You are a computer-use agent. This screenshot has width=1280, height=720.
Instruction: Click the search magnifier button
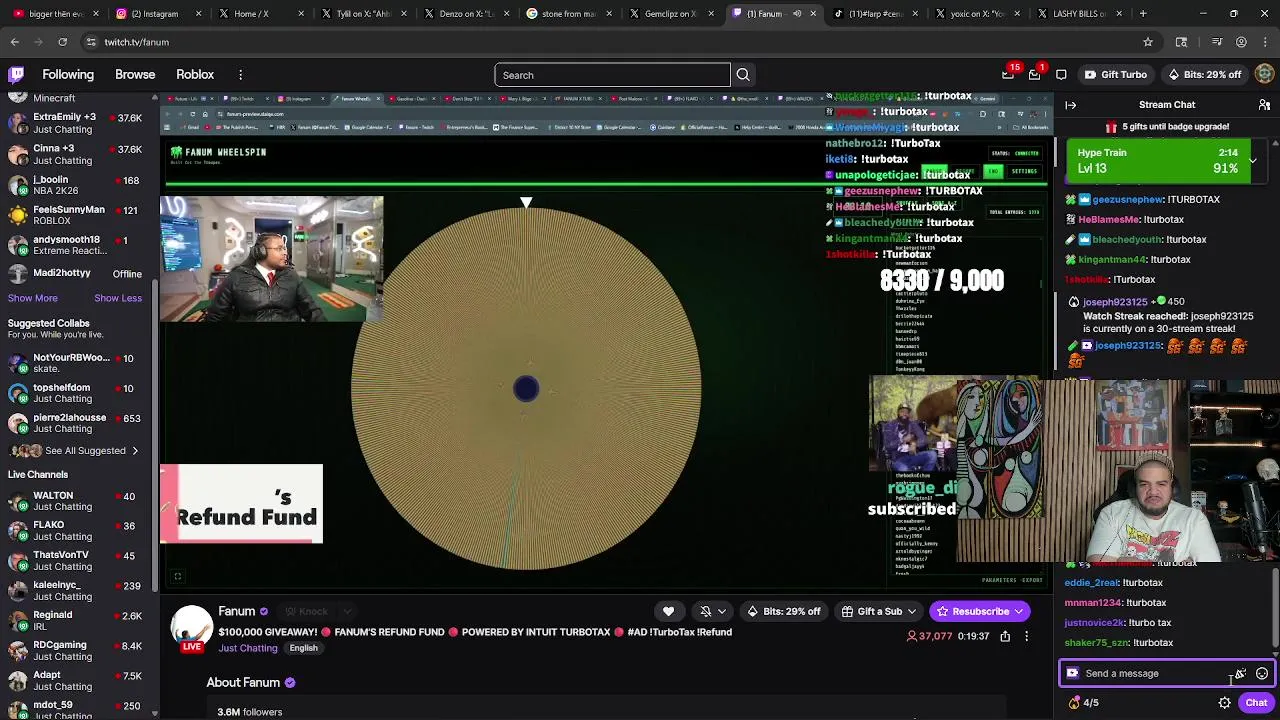pyautogui.click(x=743, y=75)
